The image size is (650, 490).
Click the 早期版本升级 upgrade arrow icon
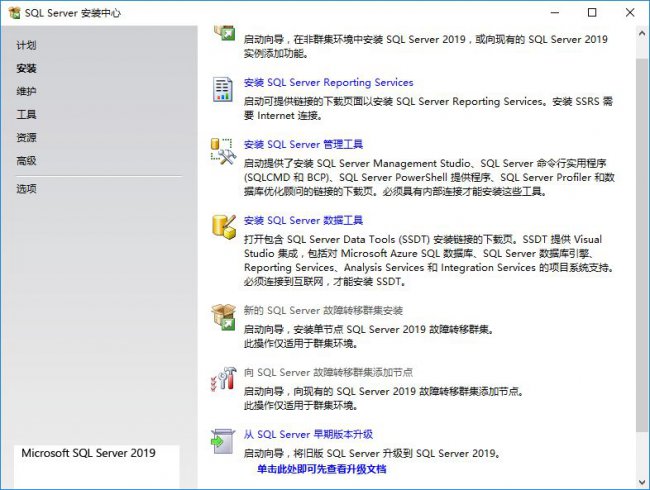point(223,441)
